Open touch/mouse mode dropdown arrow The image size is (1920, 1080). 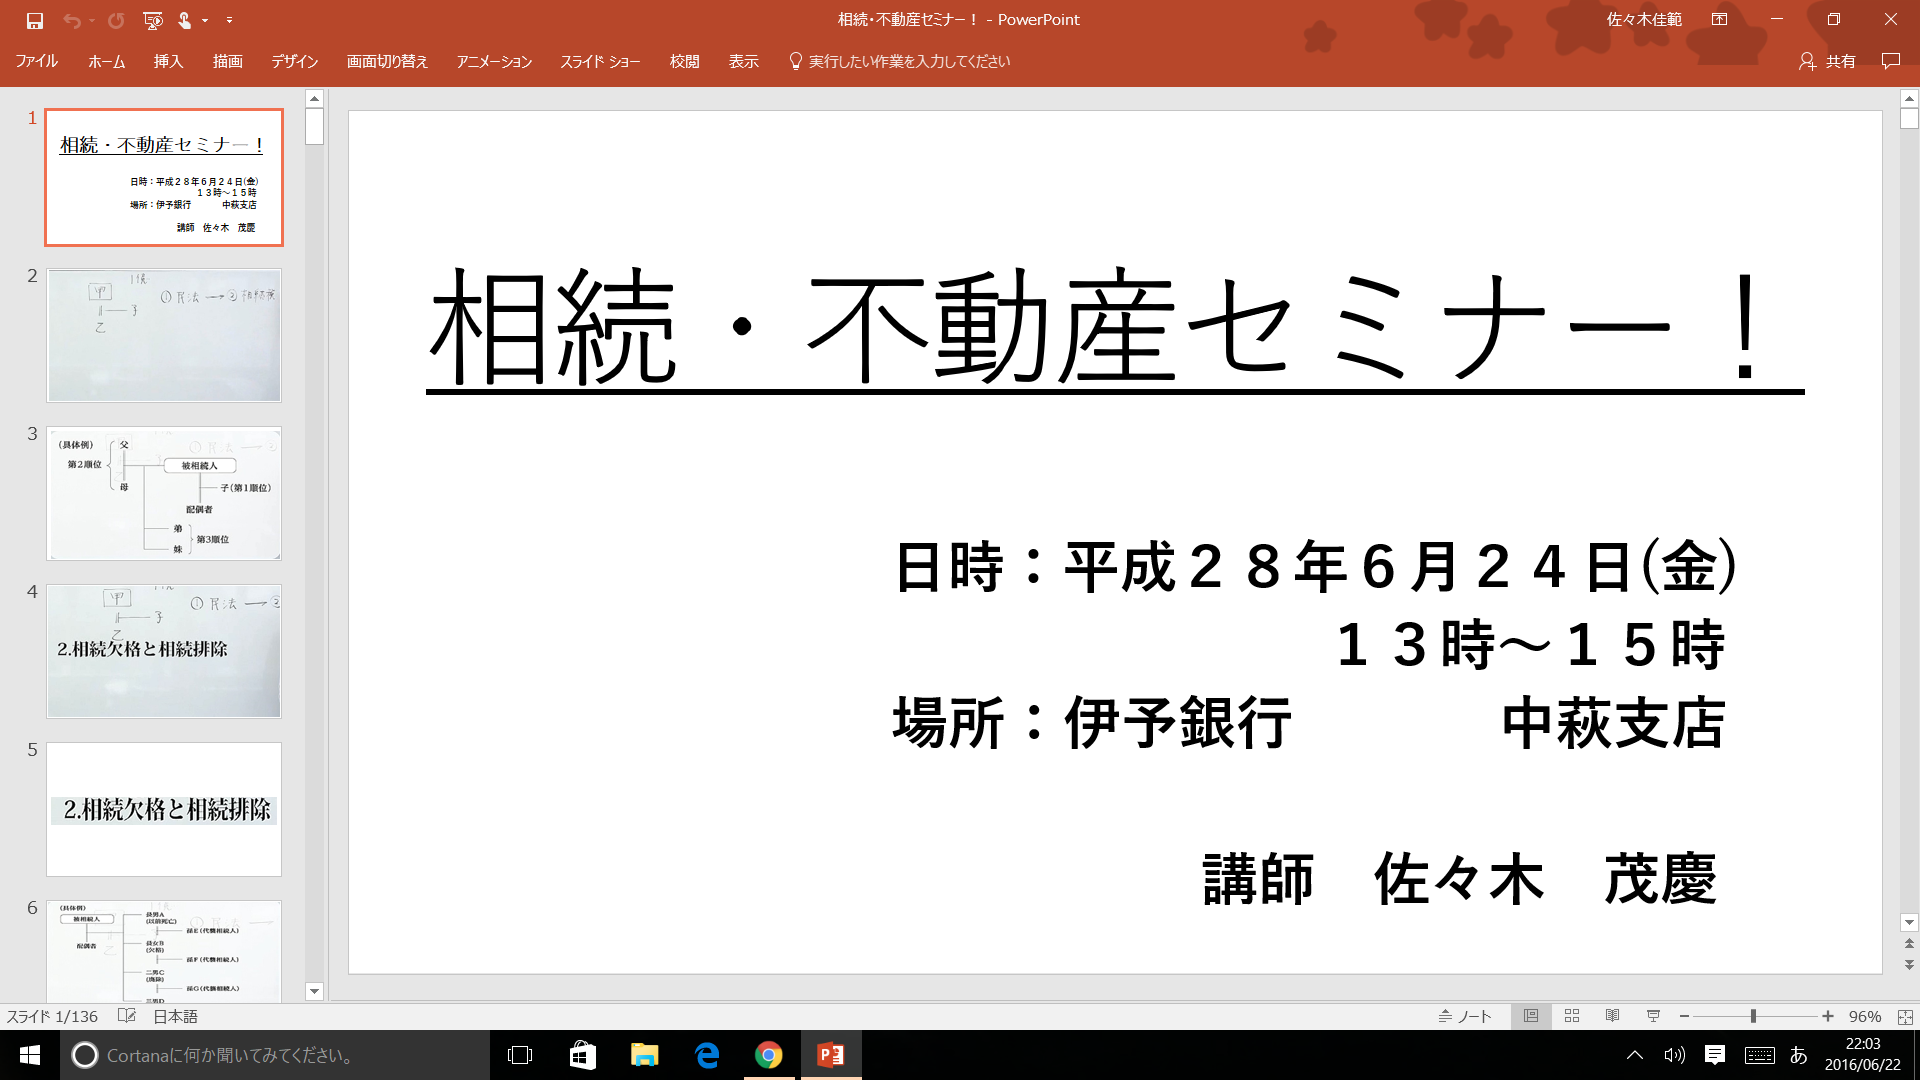205,20
